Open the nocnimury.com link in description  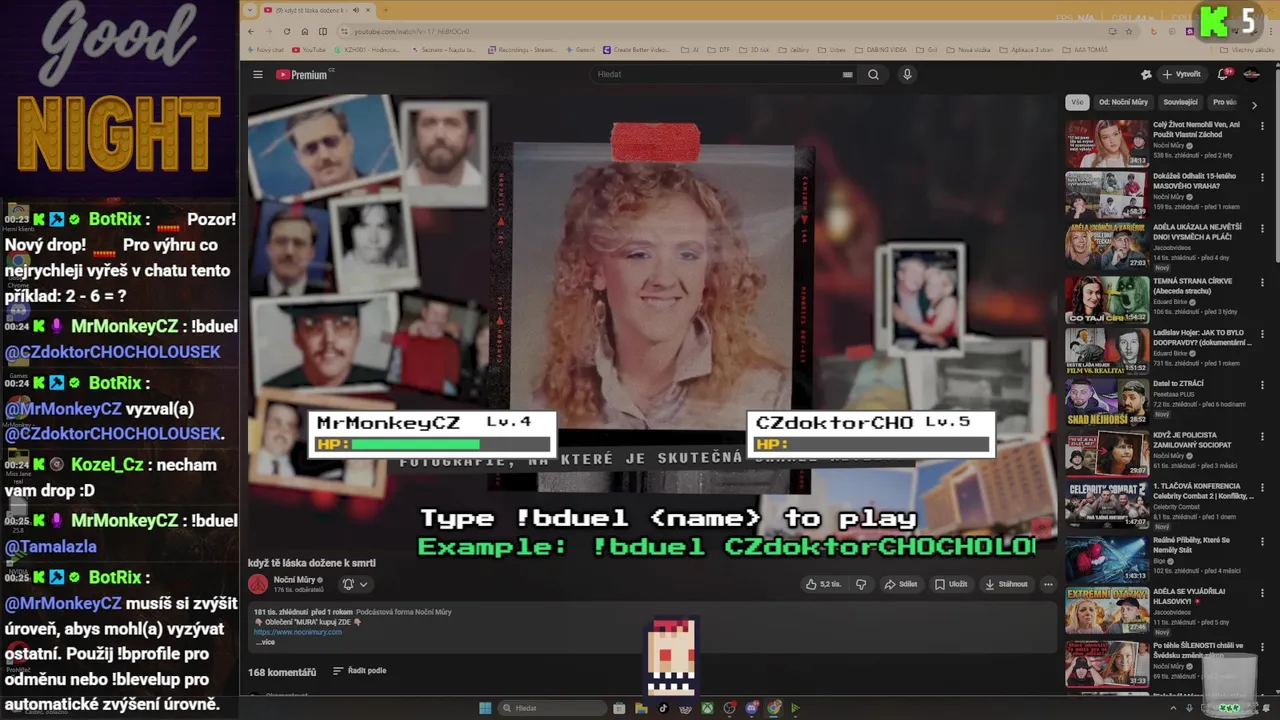tap(298, 632)
